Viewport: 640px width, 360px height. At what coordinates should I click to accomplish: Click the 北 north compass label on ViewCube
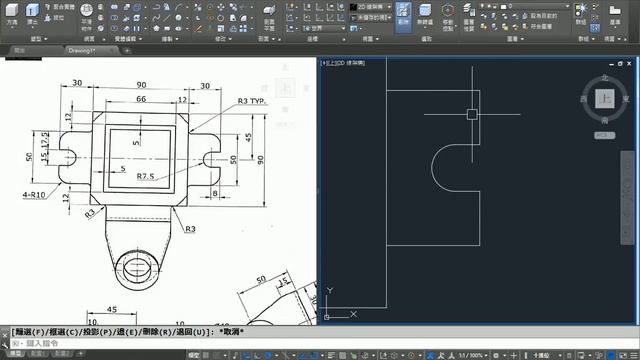click(604, 78)
